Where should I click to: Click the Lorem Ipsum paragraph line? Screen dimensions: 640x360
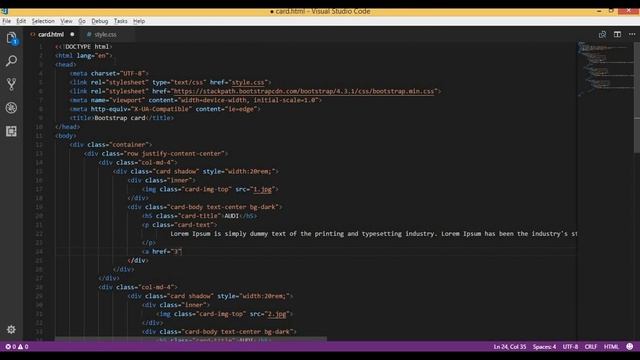[x=373, y=234]
